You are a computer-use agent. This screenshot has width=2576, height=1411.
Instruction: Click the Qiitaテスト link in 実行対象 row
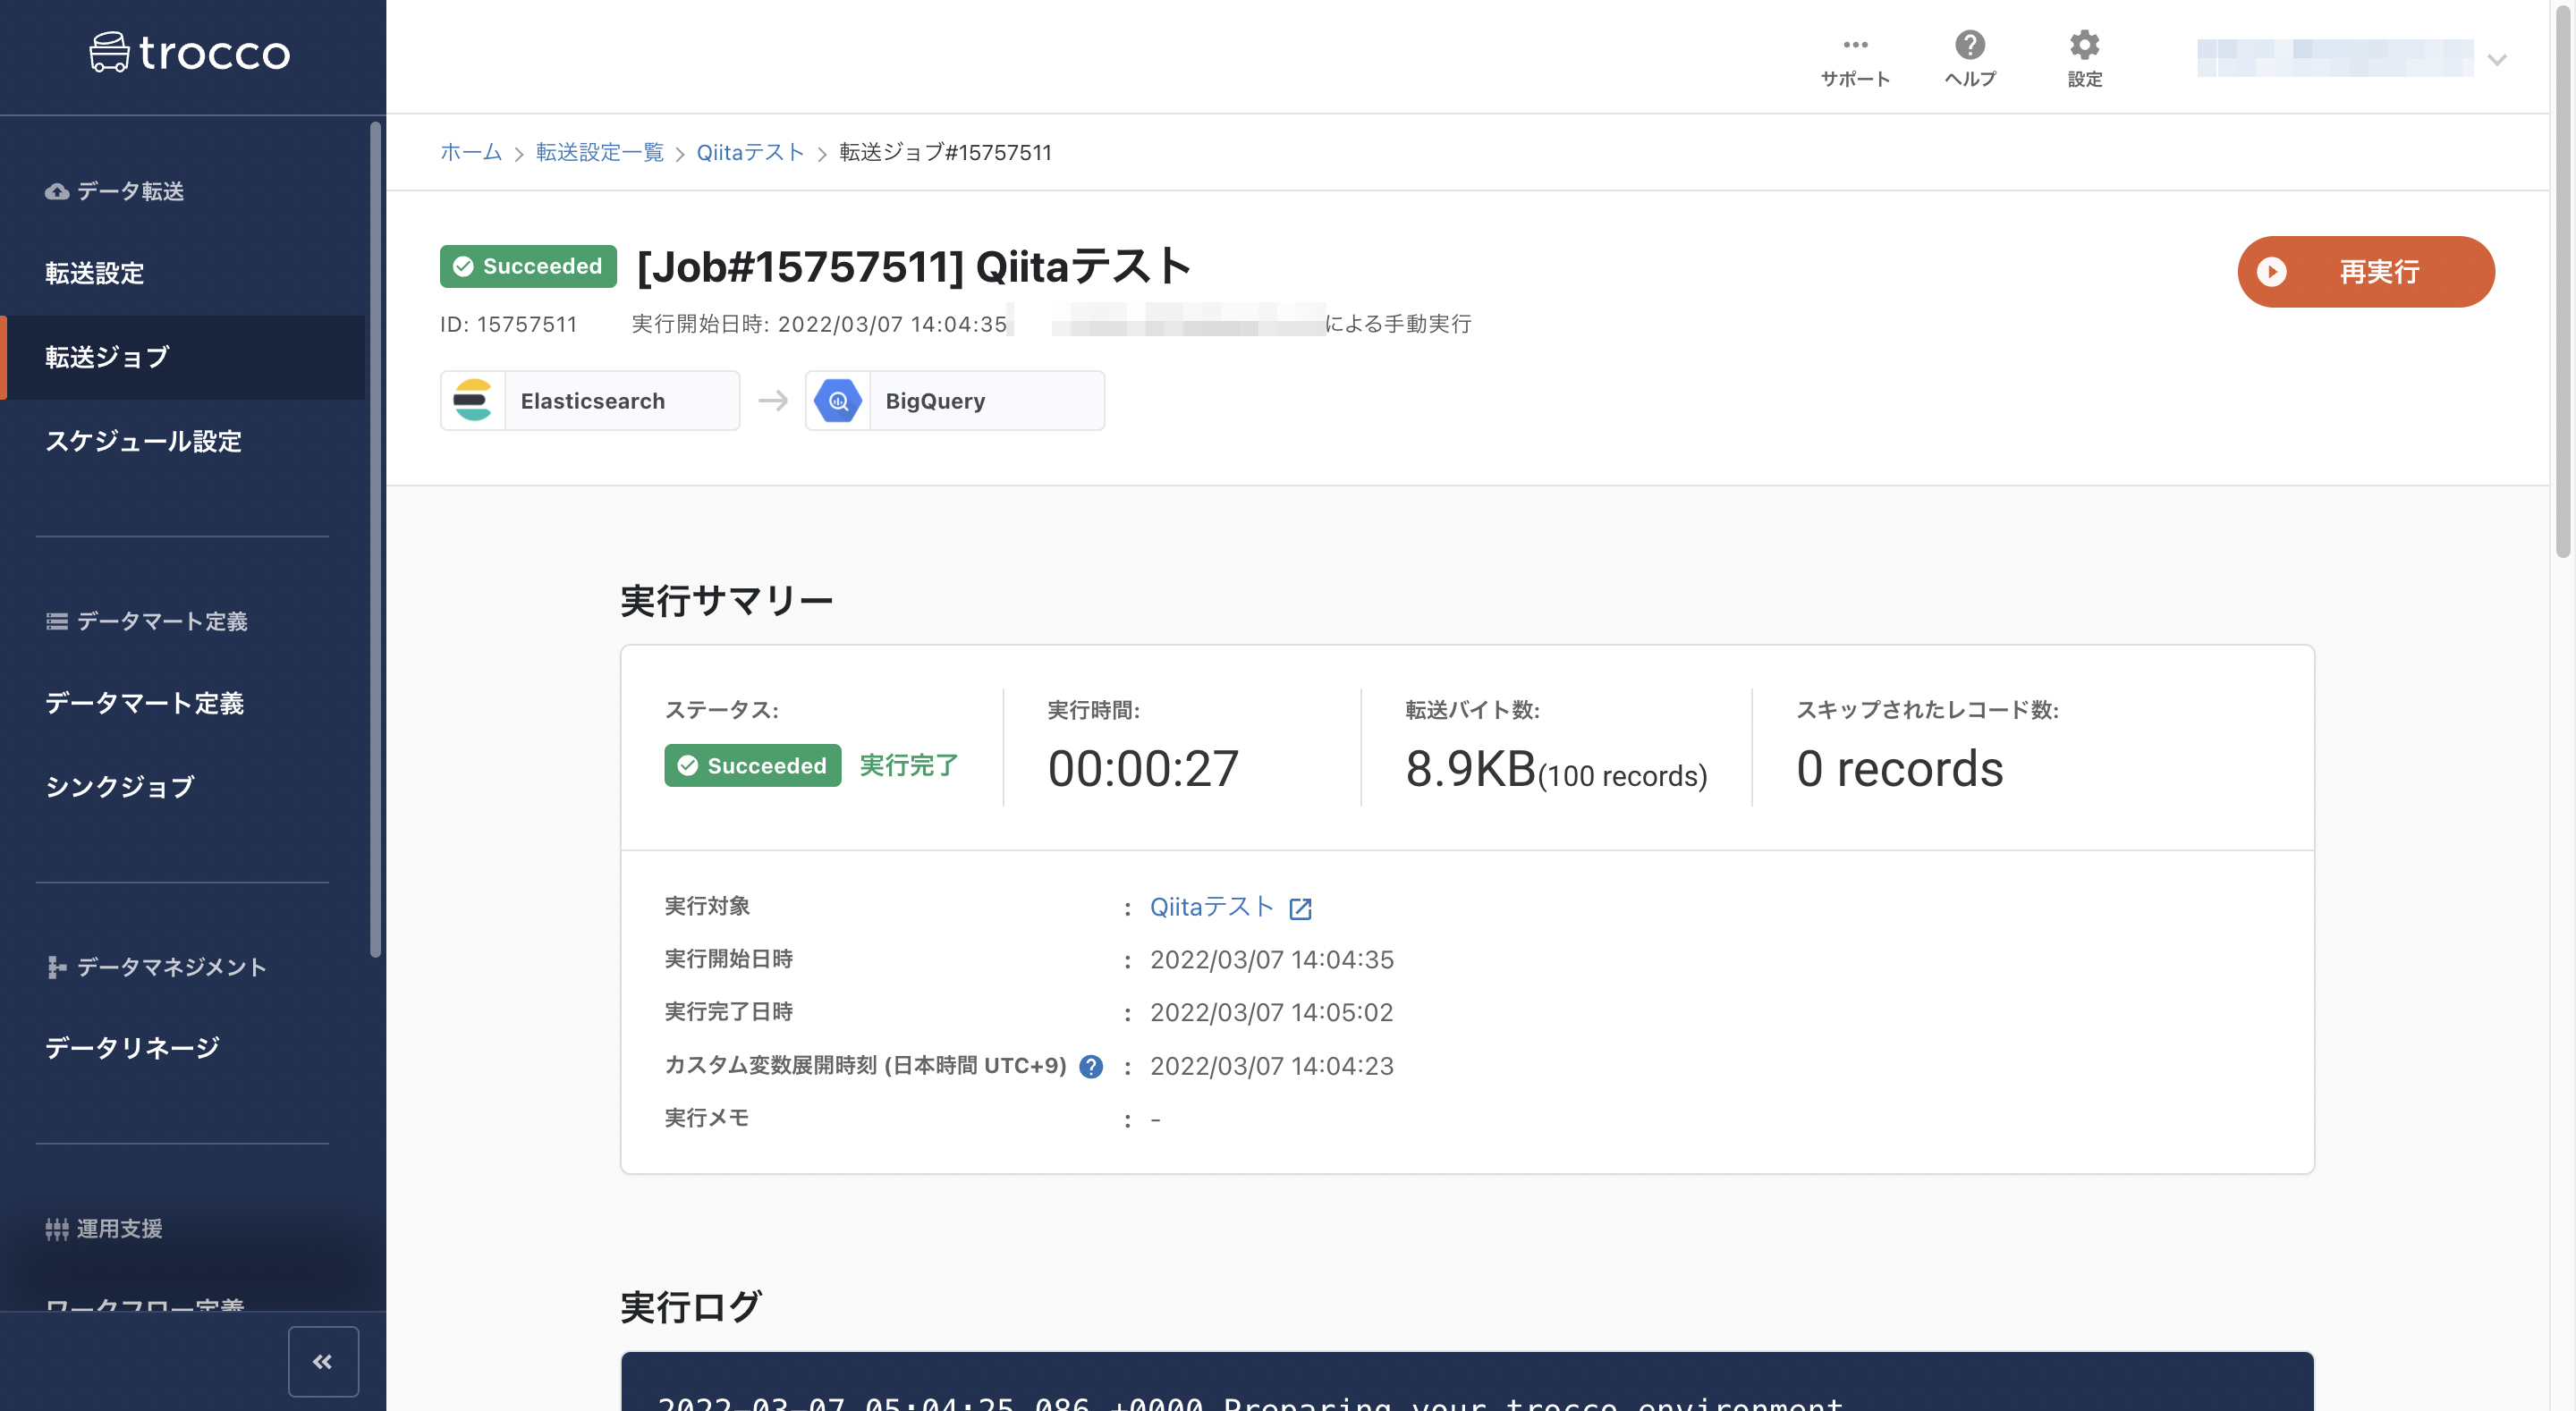pos(1211,907)
